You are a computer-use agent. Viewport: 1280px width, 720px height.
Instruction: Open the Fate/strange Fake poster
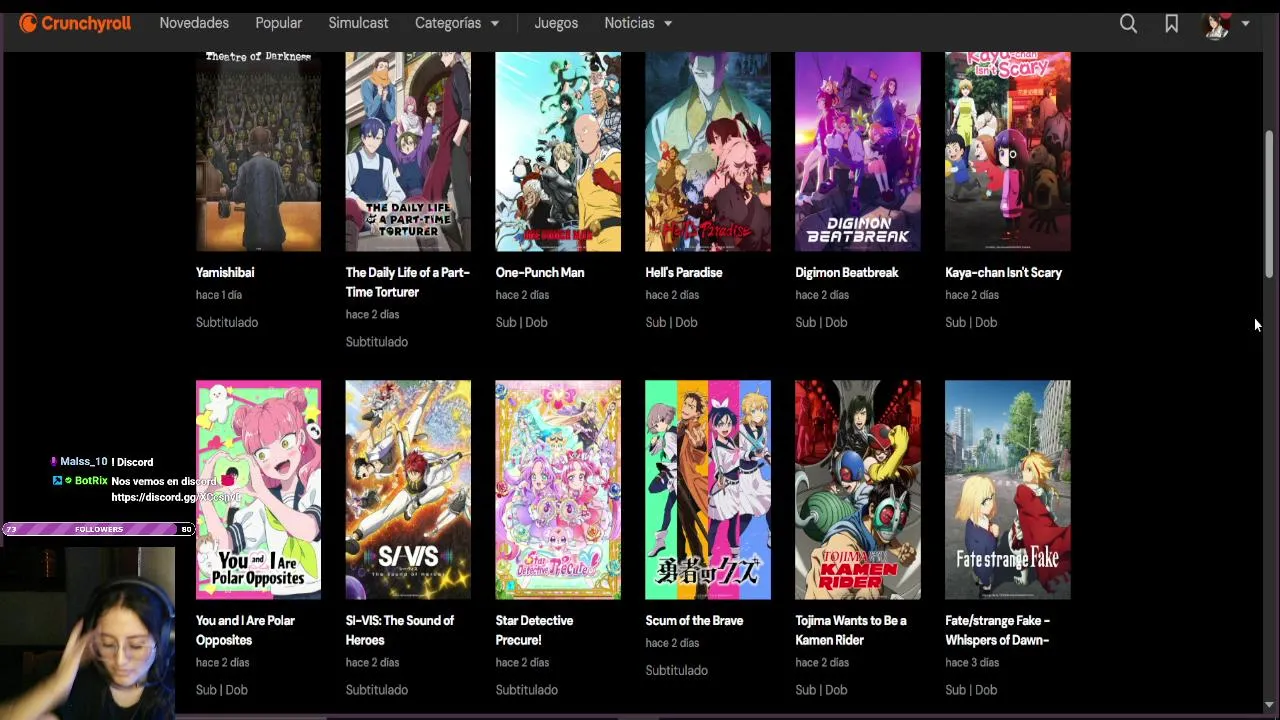pos(1008,490)
